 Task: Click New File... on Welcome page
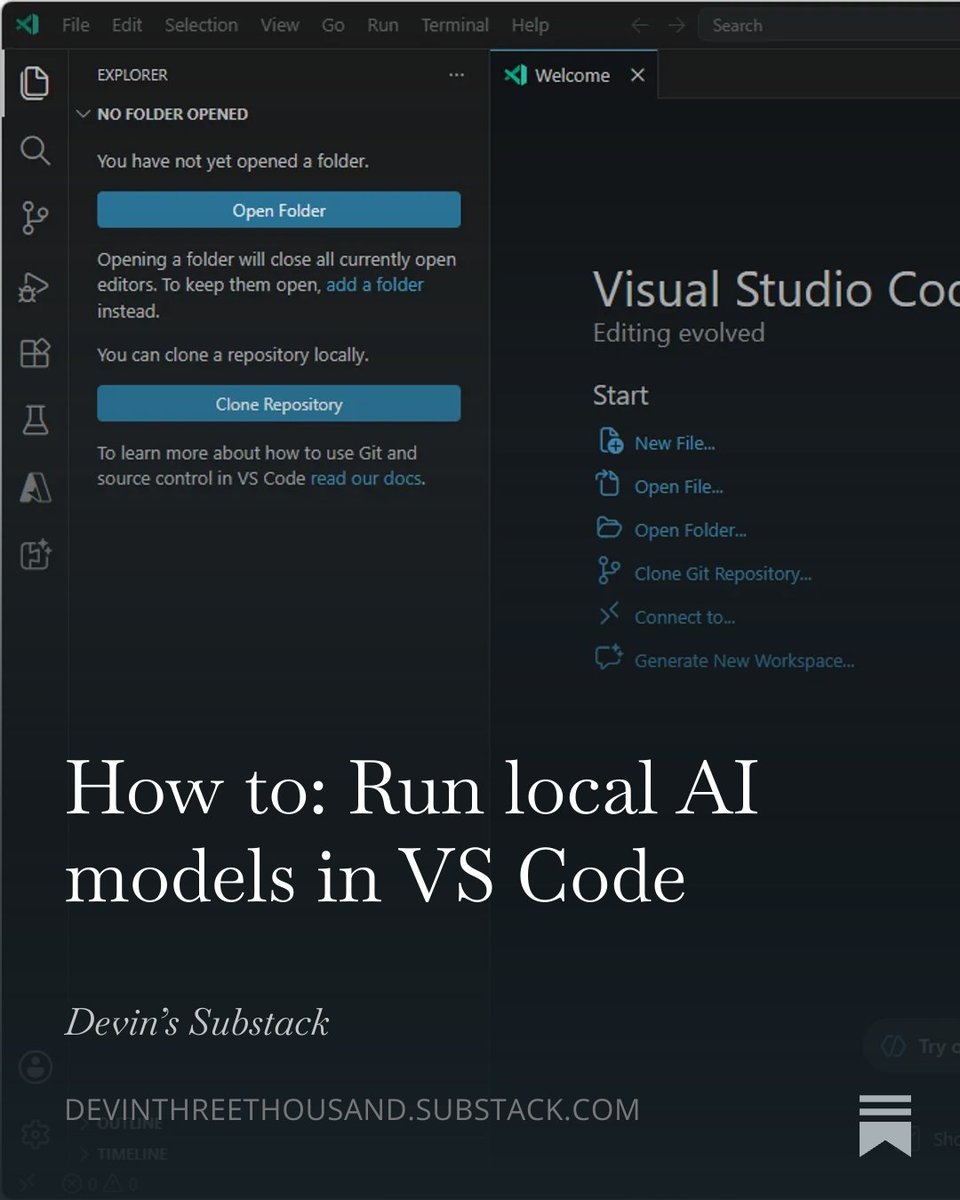click(675, 443)
